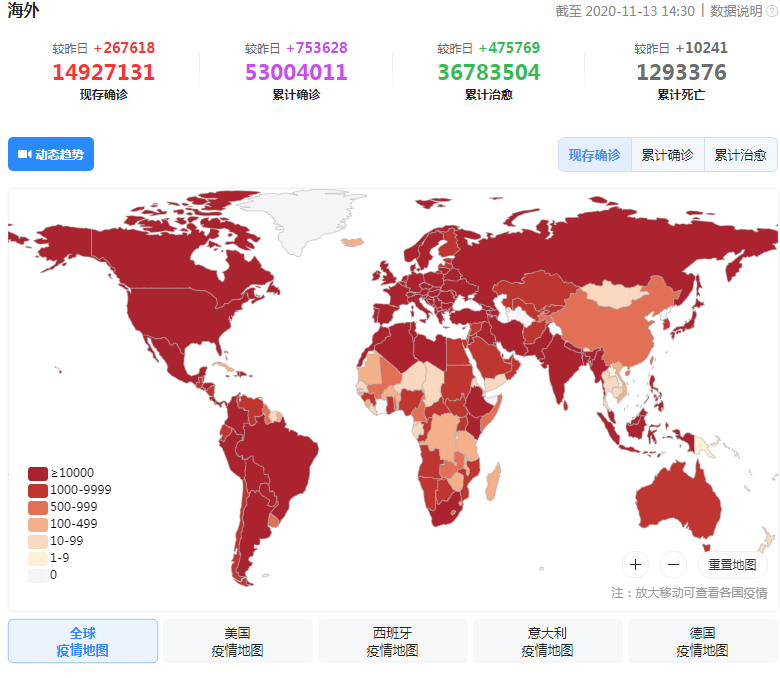The width and height of the screenshot is (780, 678).
Task: Click the 累计死亡 number 1293376
Action: [681, 72]
